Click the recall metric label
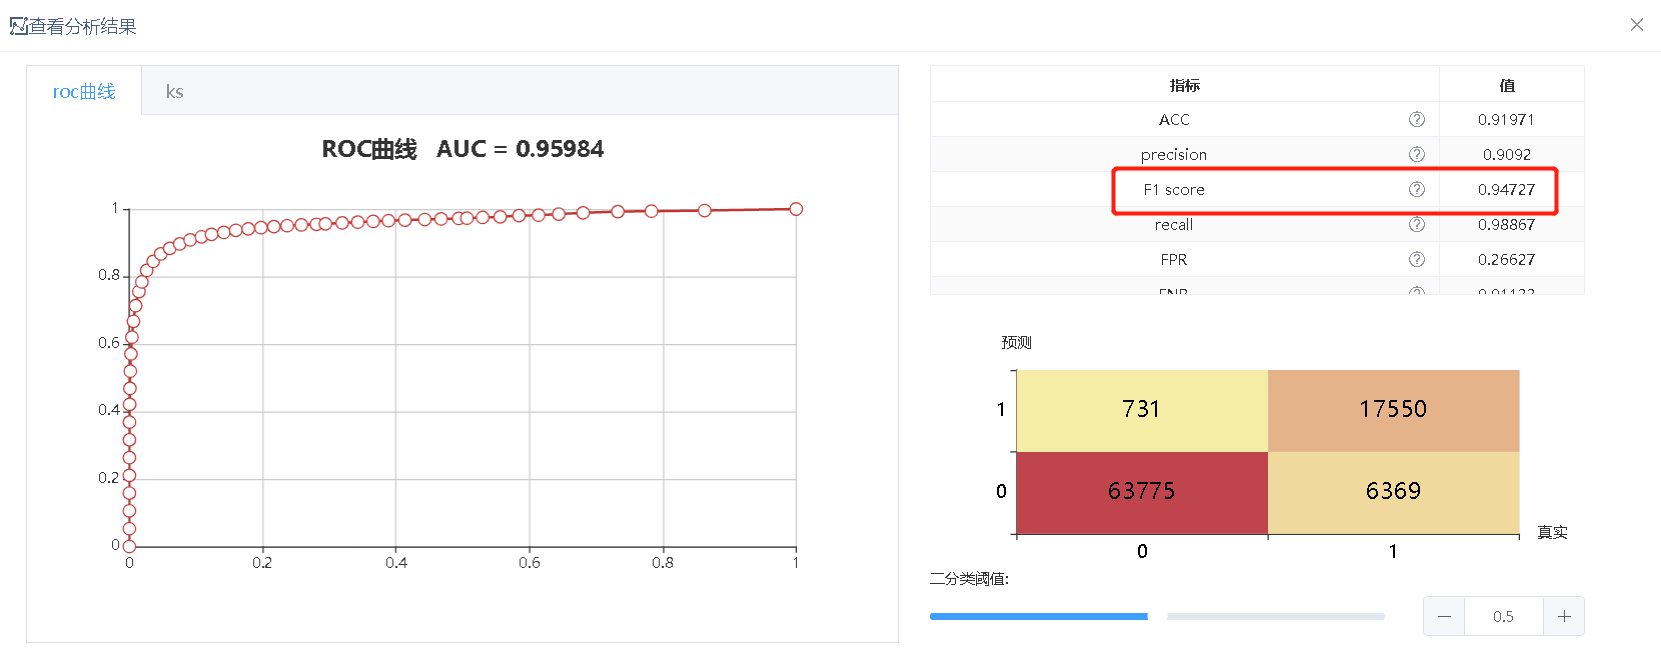 (1174, 224)
